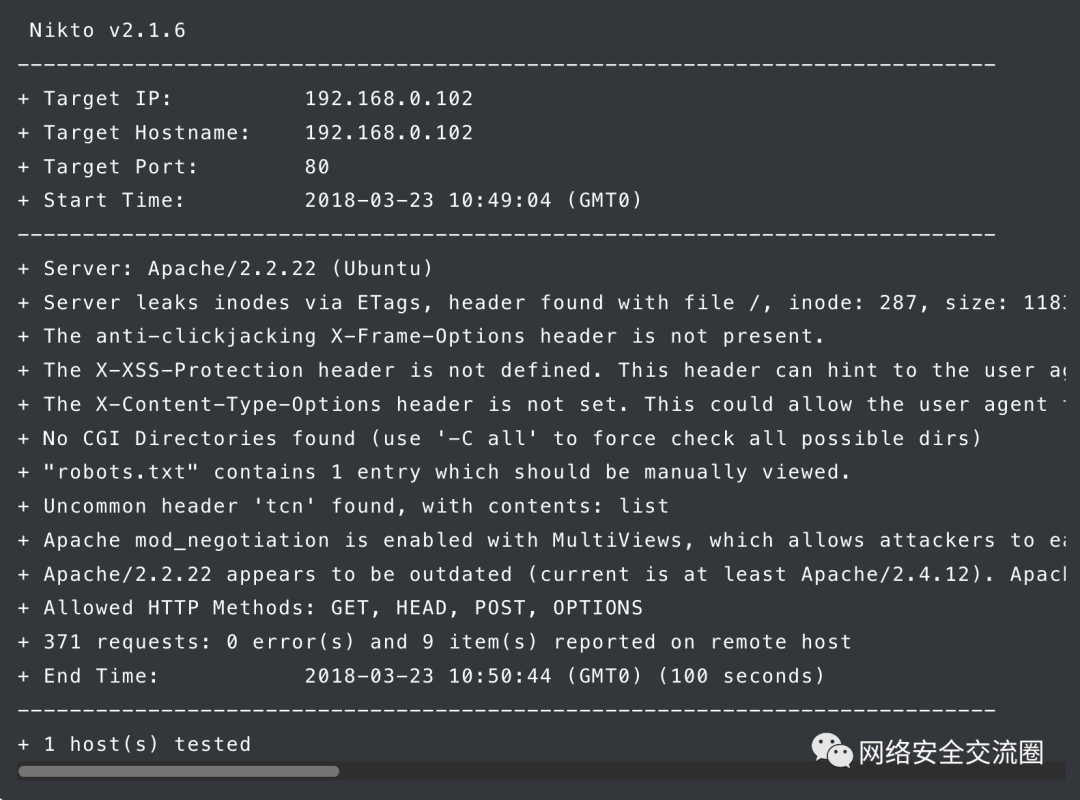Screen dimensions: 1080x800
Task: Click the Server Apache/2.2.22 (Ubuntu) line
Action: [x=225, y=269]
